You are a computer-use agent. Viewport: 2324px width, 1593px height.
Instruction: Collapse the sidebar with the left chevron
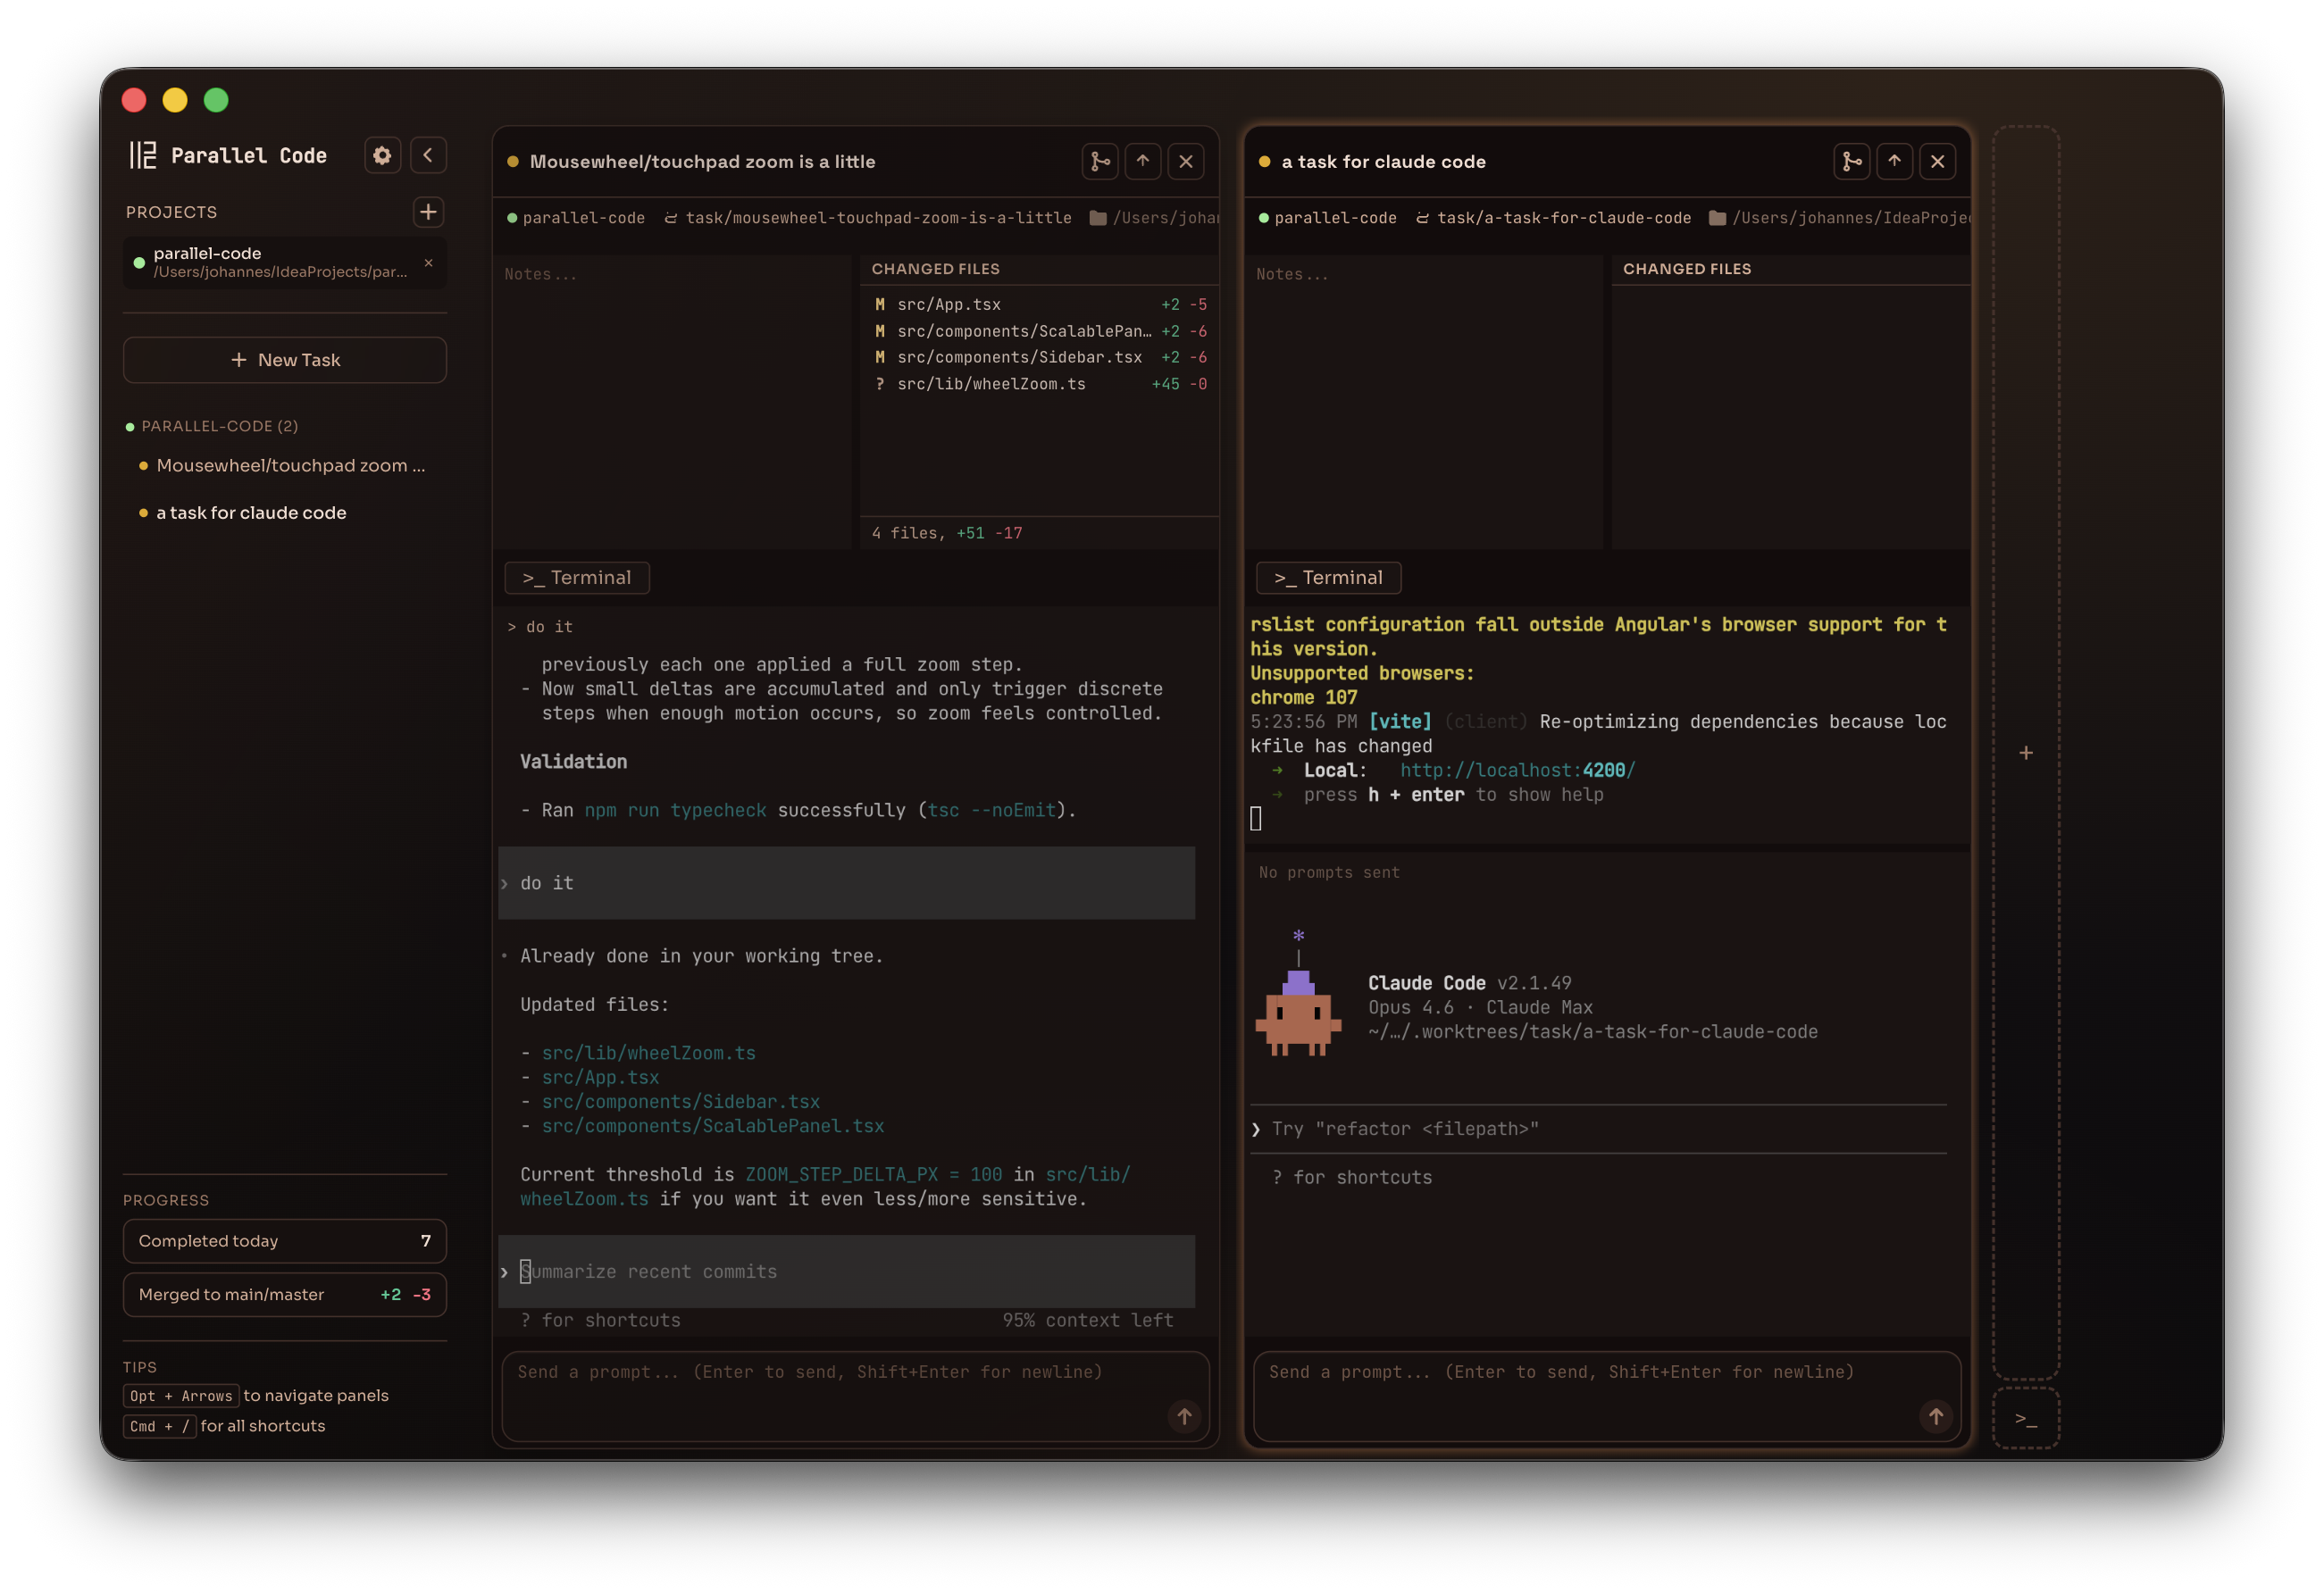pyautogui.click(x=428, y=155)
